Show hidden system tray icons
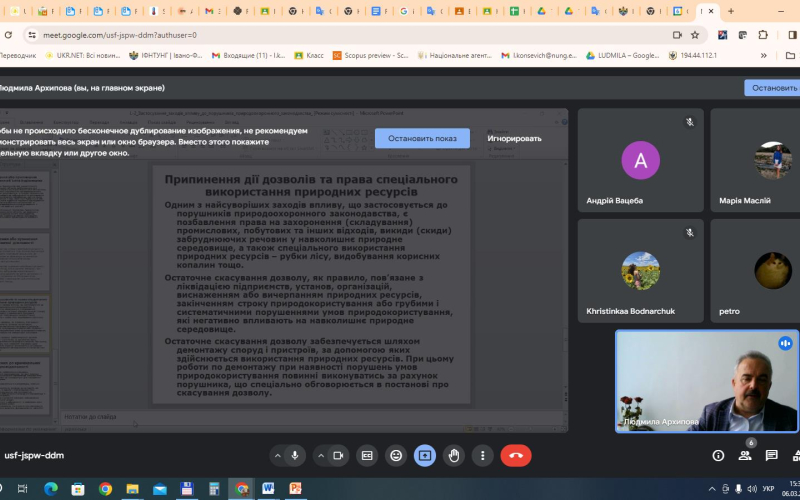This screenshot has width=800, height=500. point(713,489)
